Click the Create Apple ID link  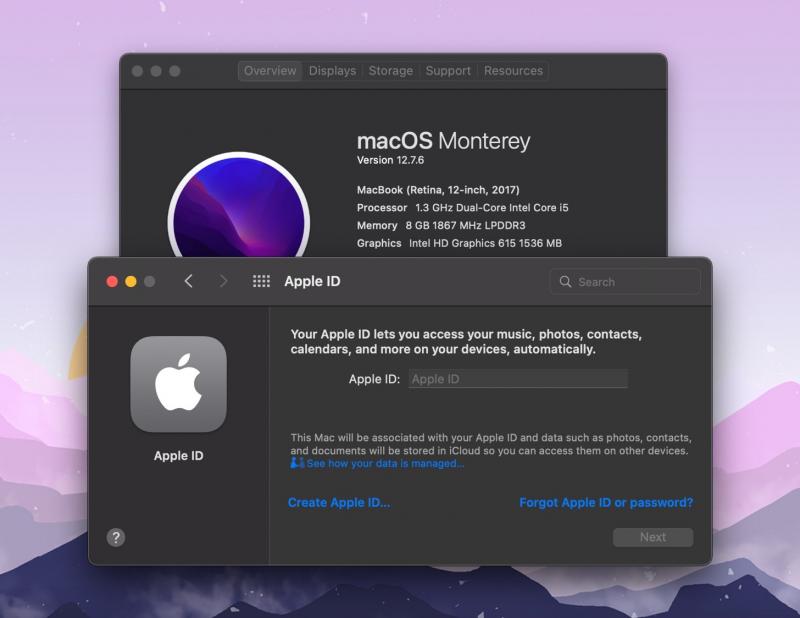click(x=339, y=503)
